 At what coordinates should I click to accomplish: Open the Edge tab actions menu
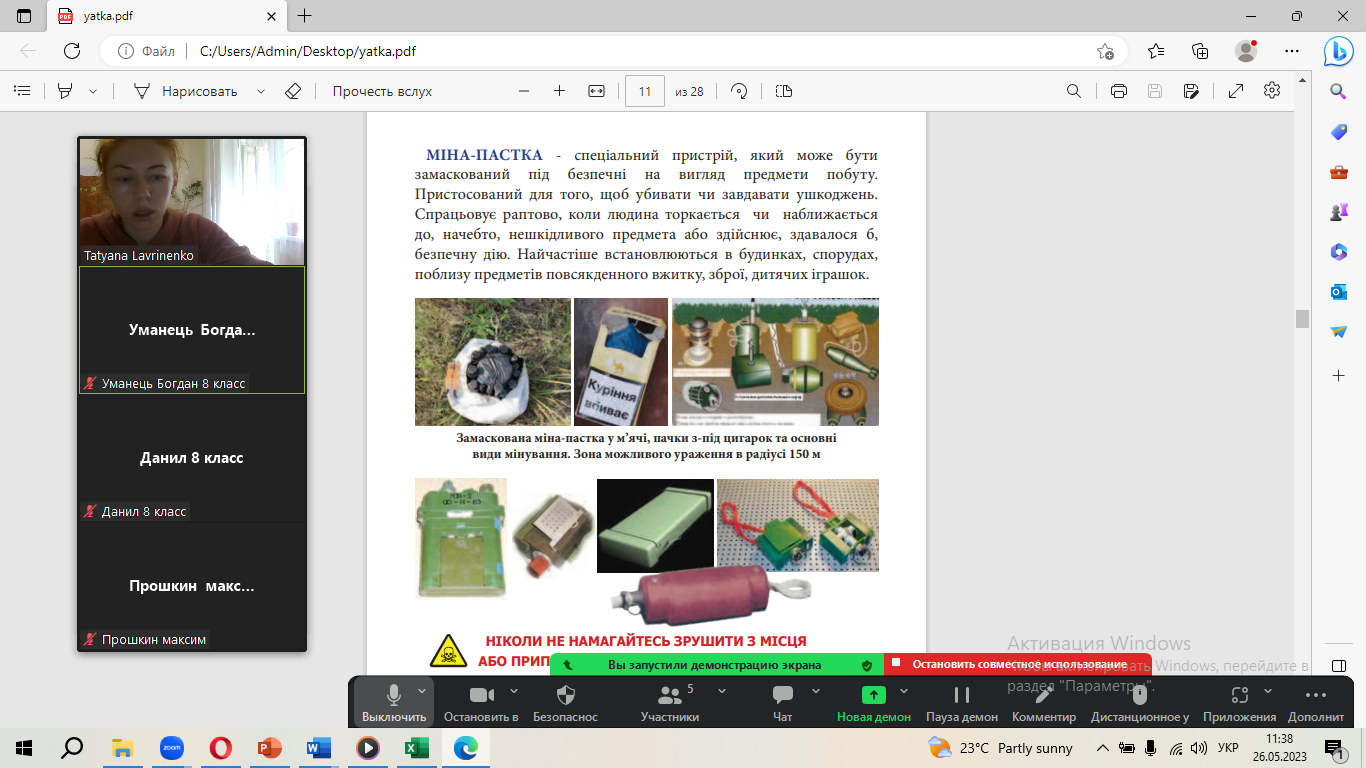[x=24, y=16]
